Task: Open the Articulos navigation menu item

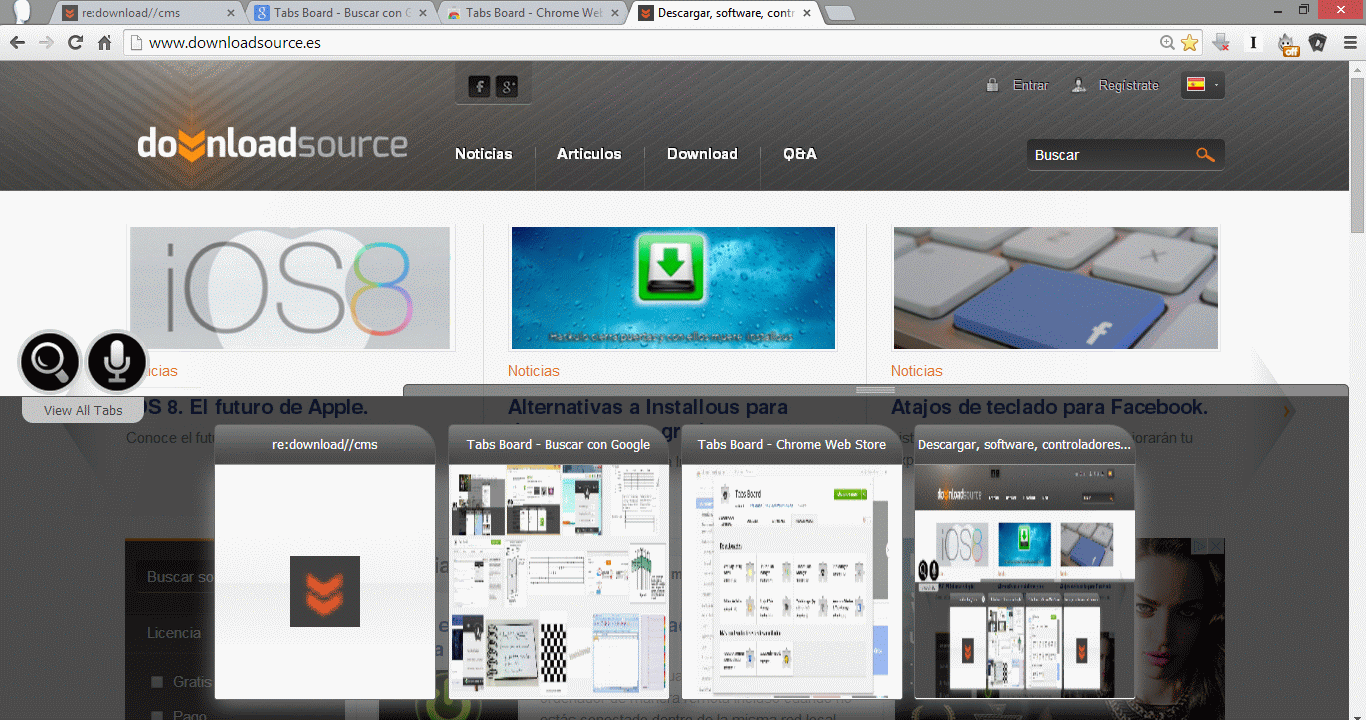Action: tap(589, 154)
